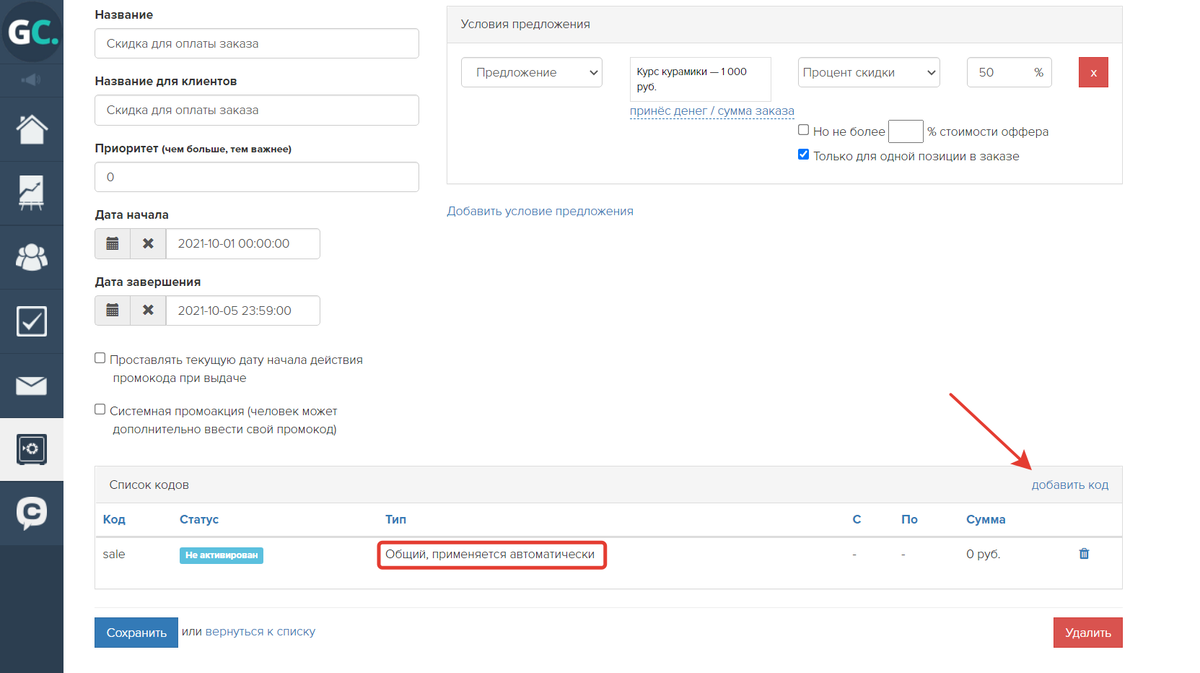Viewport: 1200px width, 673px height.
Task: Click the Код column header
Action: (x=114, y=520)
